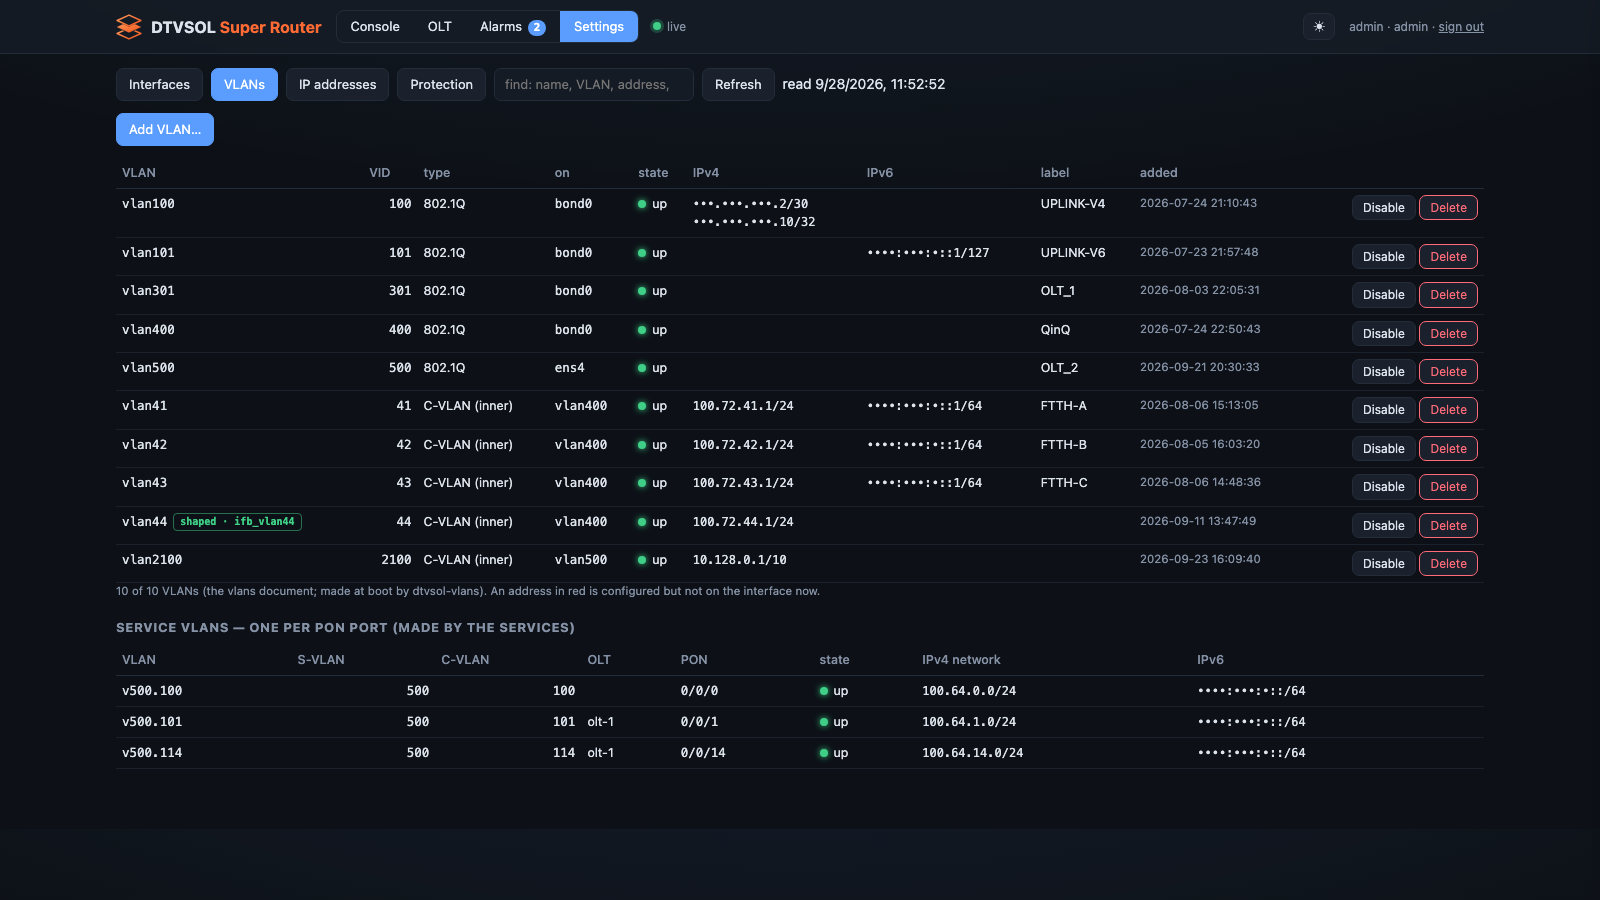Delete vlan43
The image size is (1600, 900).
(1448, 487)
